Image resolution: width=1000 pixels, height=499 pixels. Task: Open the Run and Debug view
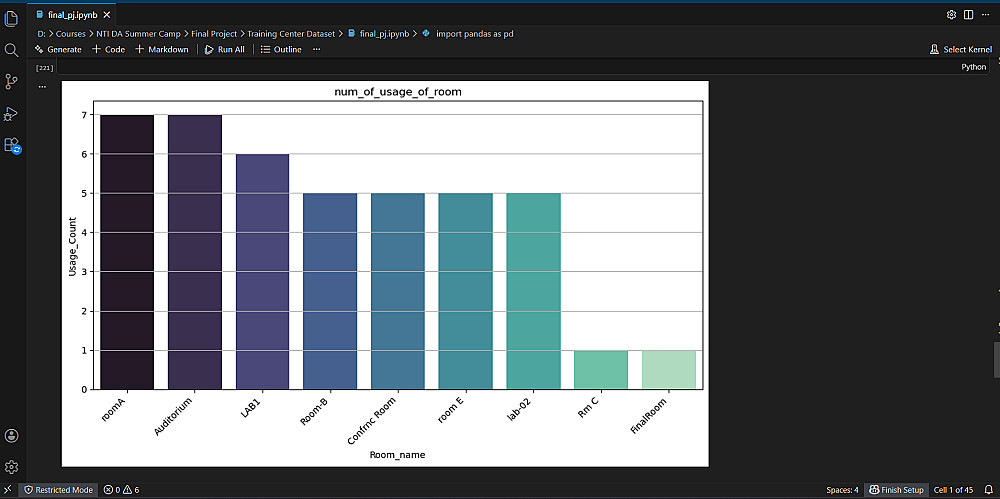point(11,114)
